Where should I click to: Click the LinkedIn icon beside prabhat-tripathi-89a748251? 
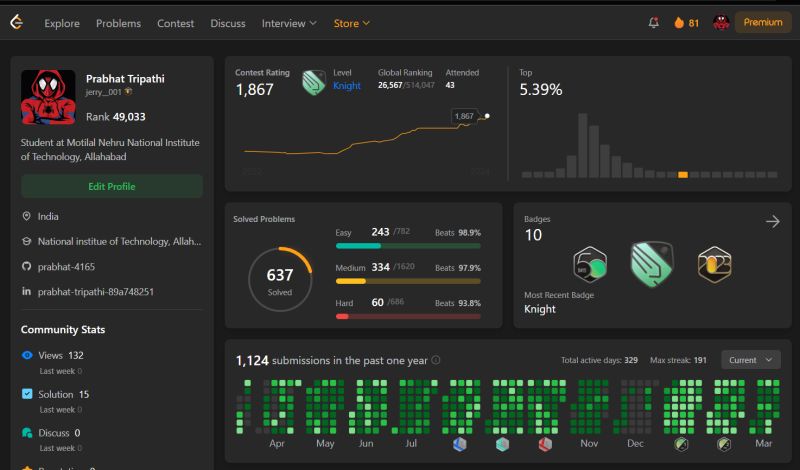(27, 291)
